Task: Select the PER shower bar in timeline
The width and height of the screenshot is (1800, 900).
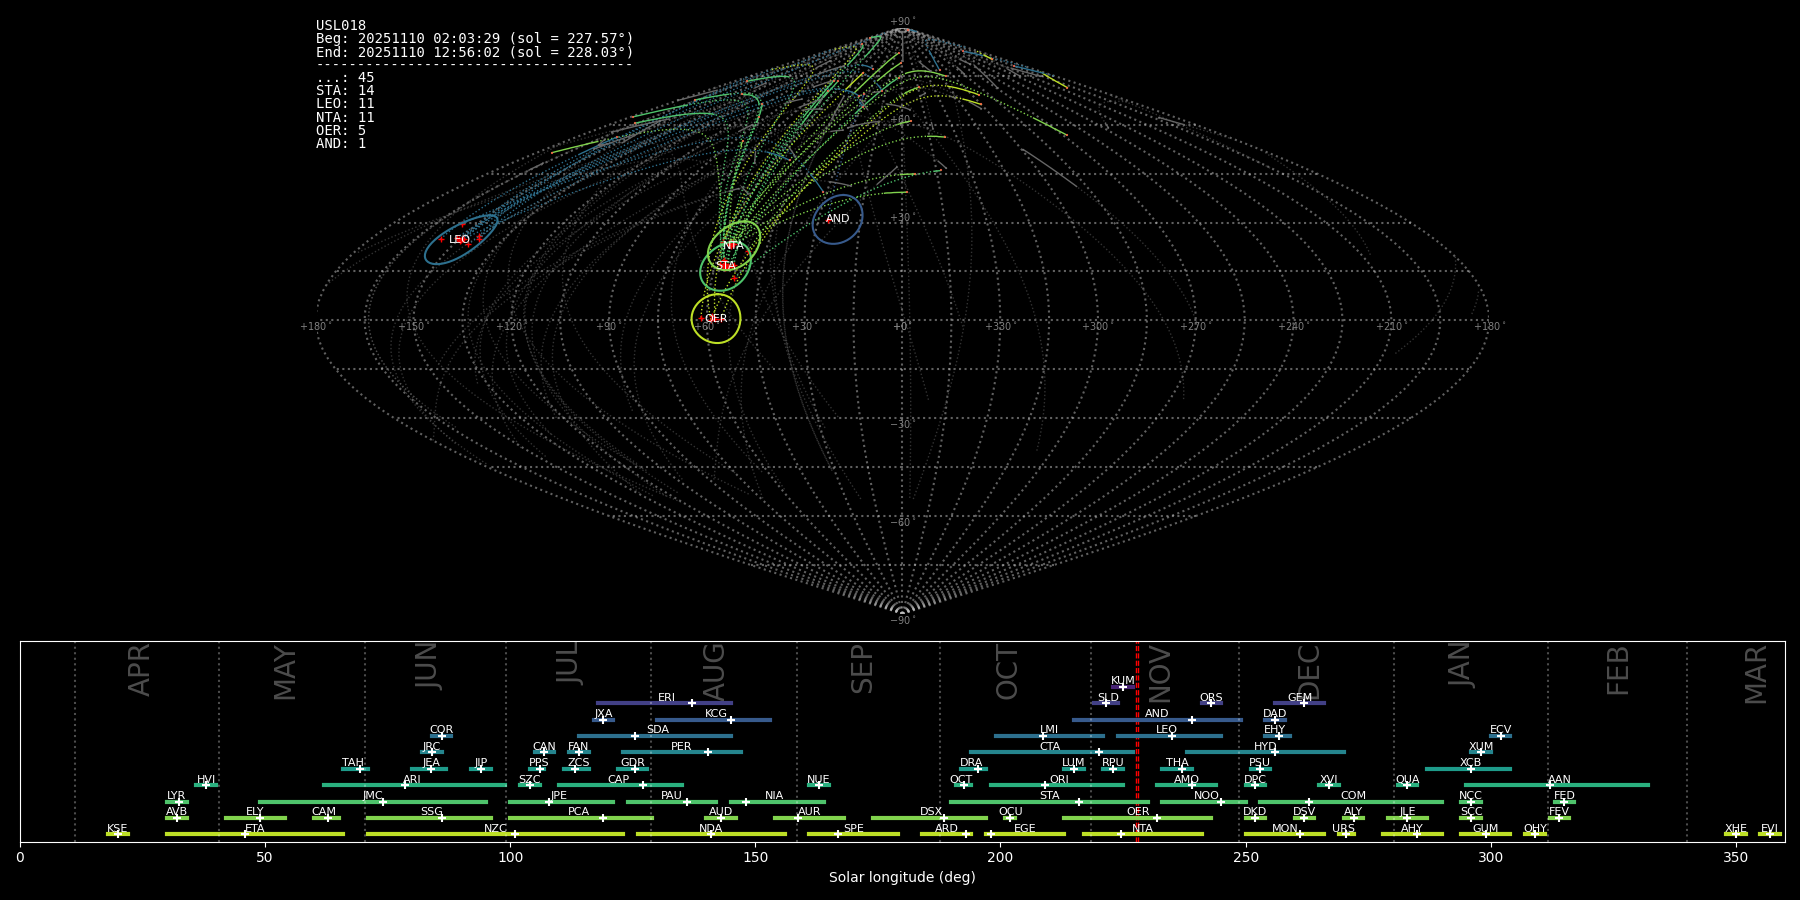Action: click(681, 752)
